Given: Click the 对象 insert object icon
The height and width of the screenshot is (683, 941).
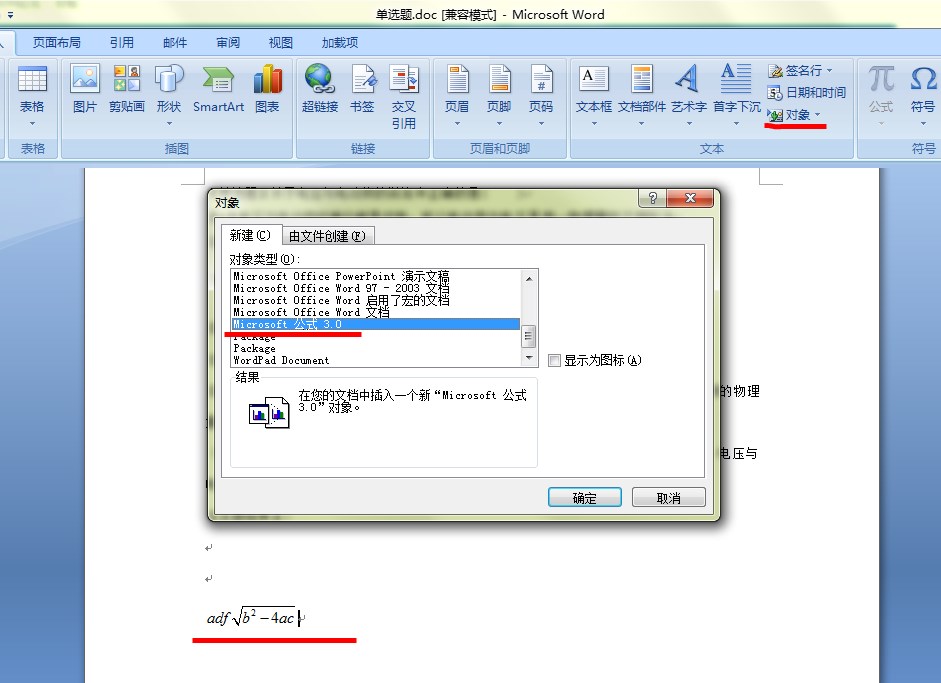Looking at the screenshot, I should [x=775, y=115].
